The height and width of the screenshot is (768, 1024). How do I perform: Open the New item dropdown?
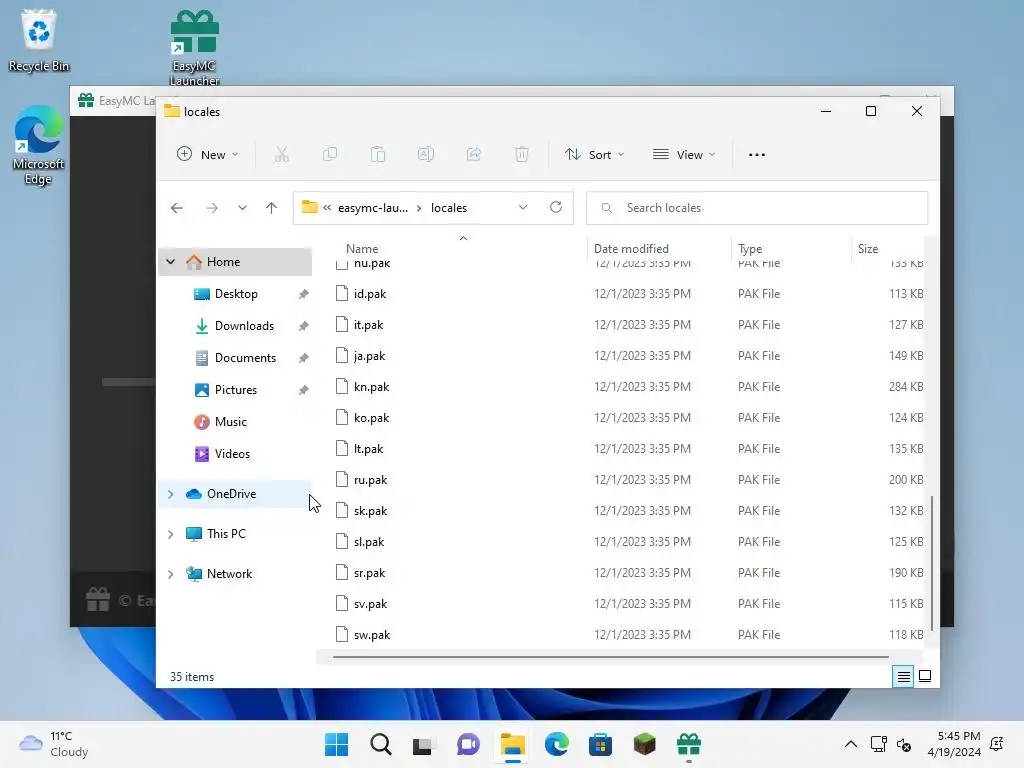(208, 155)
